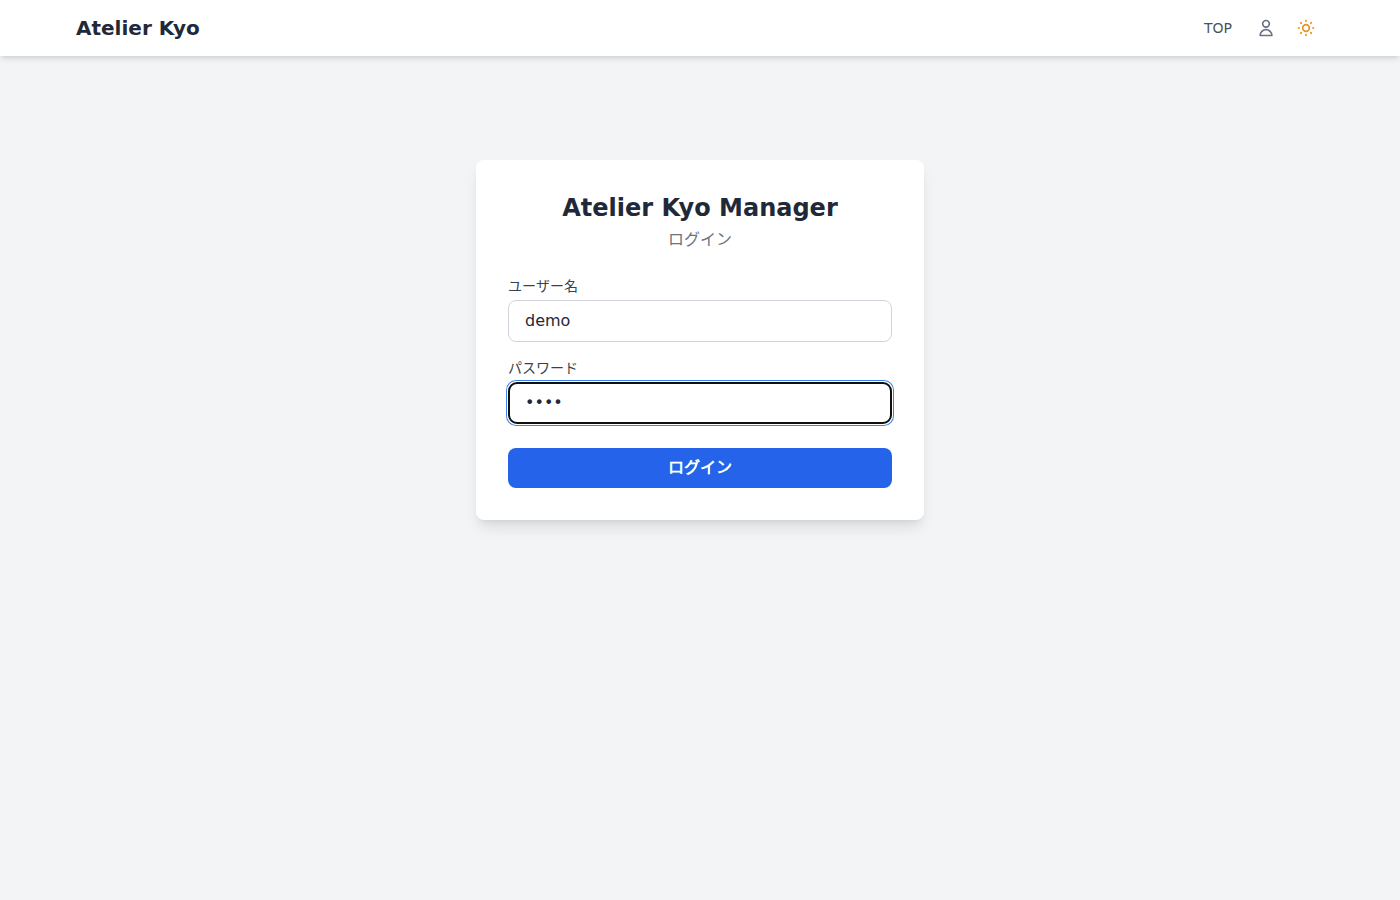Return home via Atelier Kyo brand text
Viewport: 1400px width, 900px height.
tap(138, 28)
